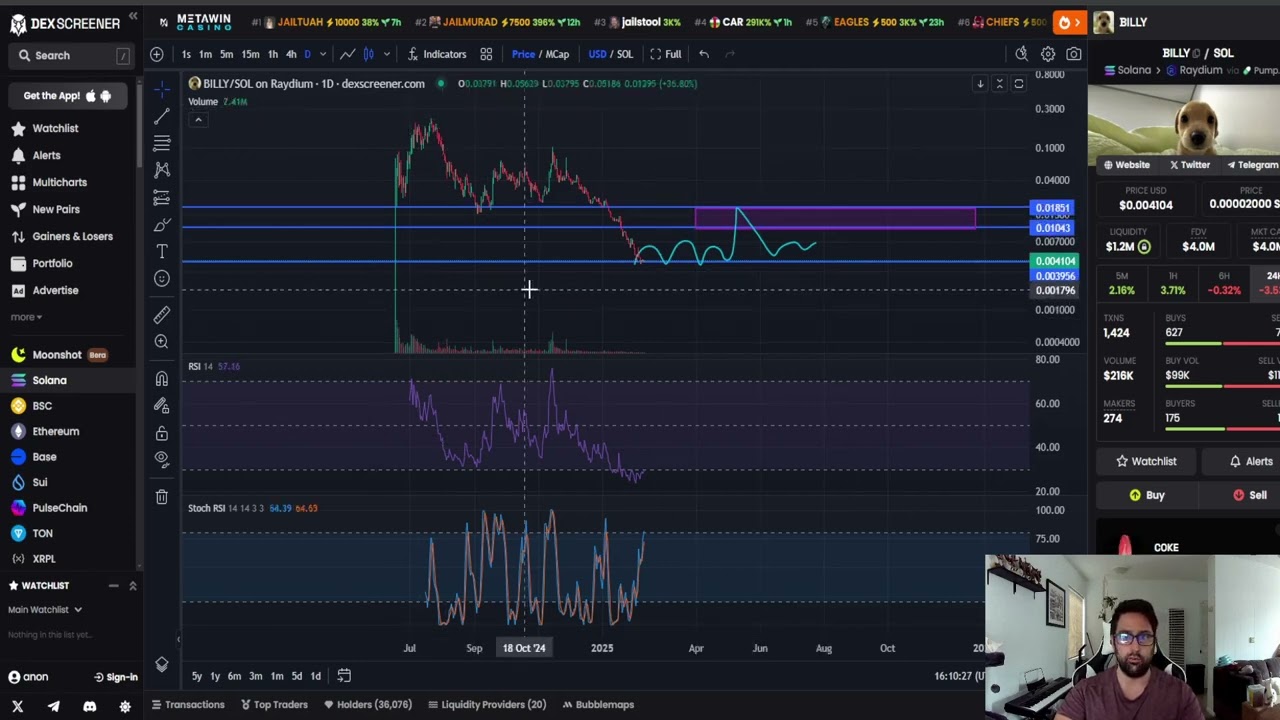Click the sidebar Search field

[x=70, y=56]
